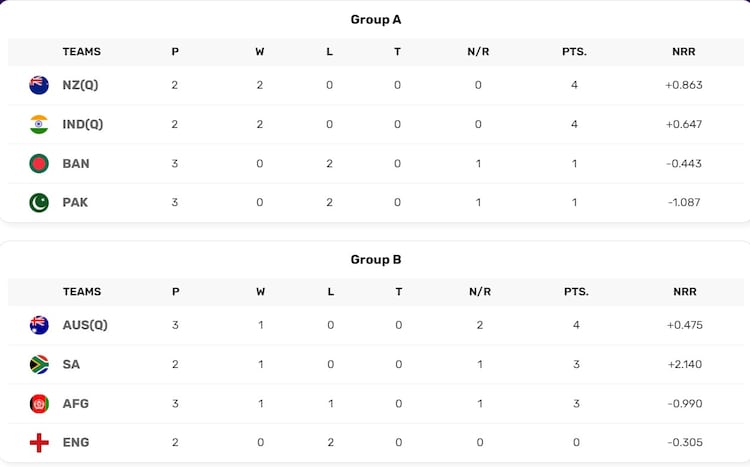Viewport: 750px width, 467px height.
Task: Select the Group B heading
Action: [376, 259]
